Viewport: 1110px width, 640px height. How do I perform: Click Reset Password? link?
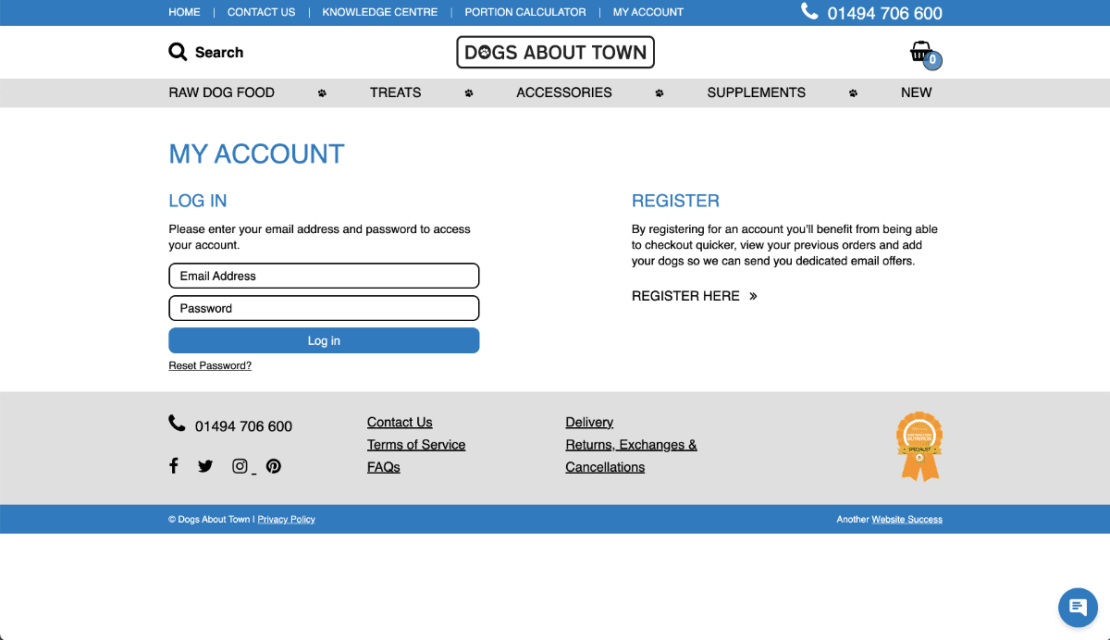click(210, 365)
